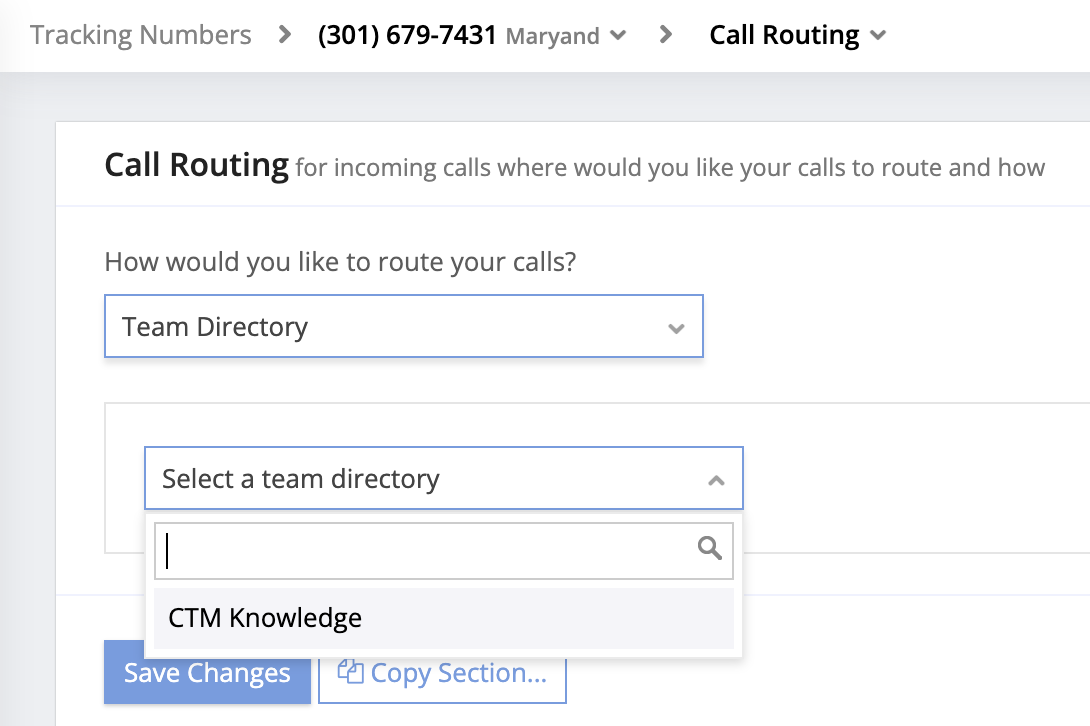The width and height of the screenshot is (1090, 726).
Task: Open the Call Routing breadcrumb menu
Action: (783, 36)
